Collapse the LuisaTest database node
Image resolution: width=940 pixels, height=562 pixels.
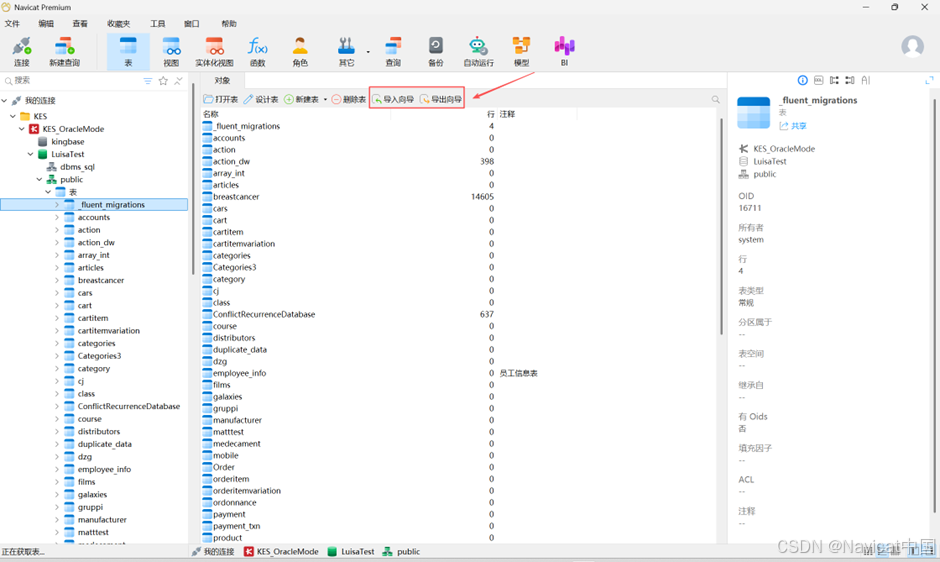coord(31,154)
